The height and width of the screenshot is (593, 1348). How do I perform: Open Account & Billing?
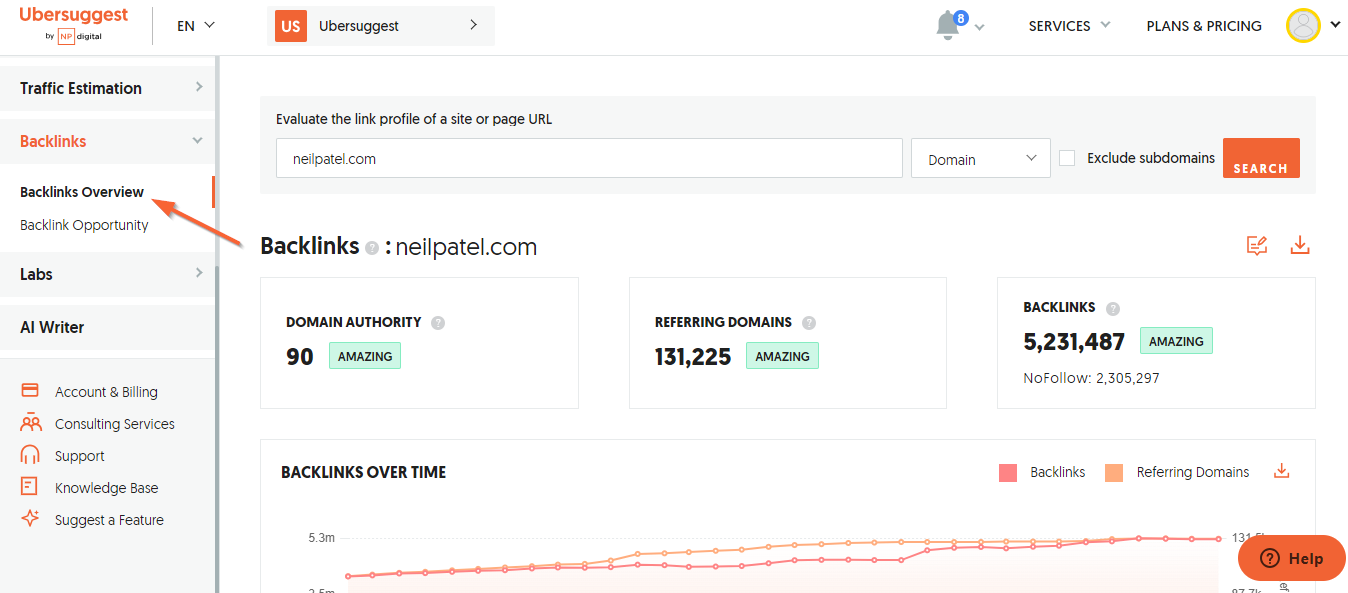[106, 392]
